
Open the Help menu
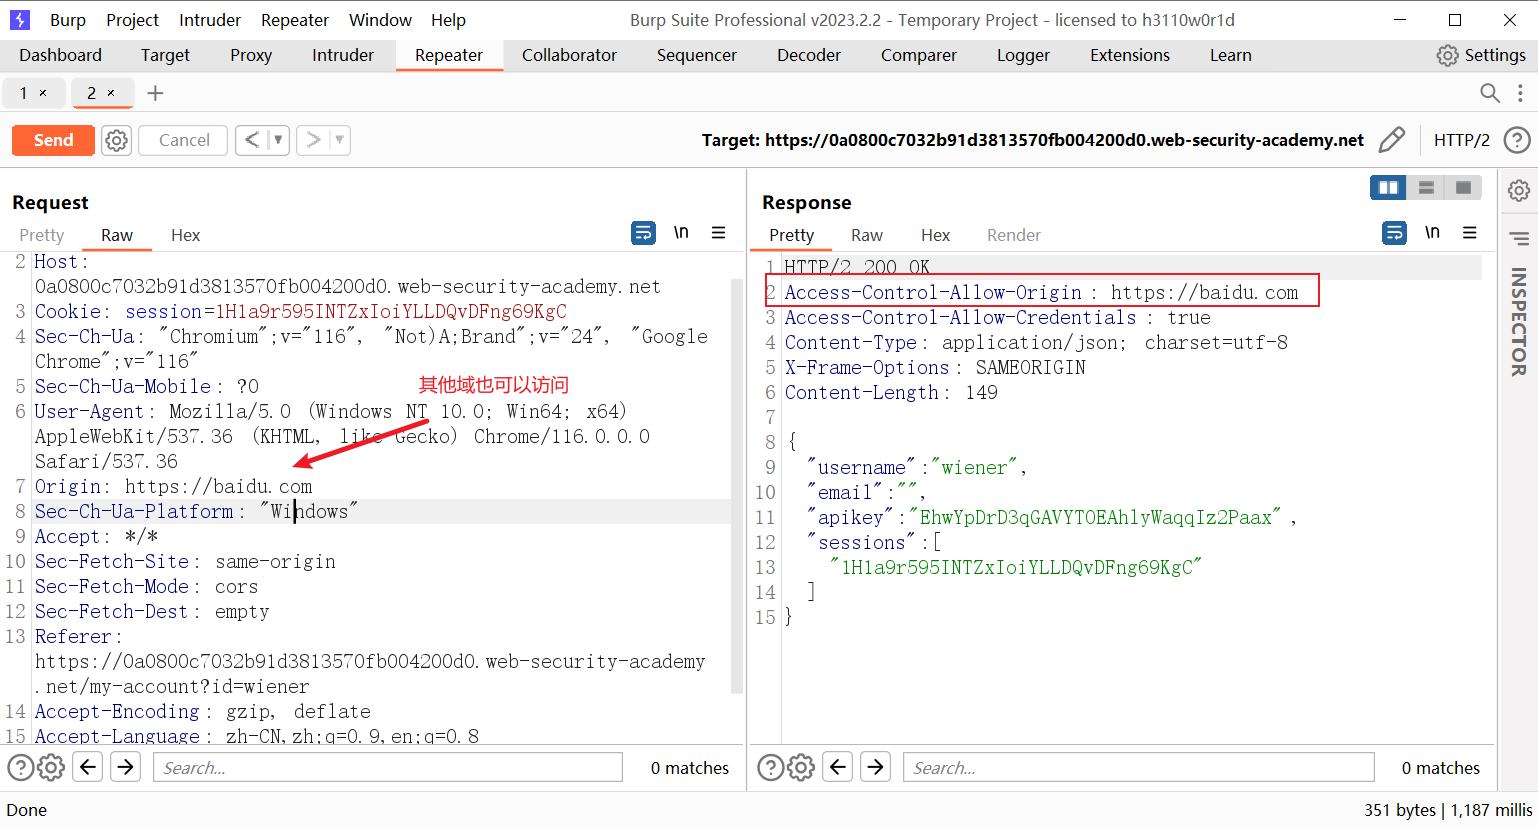pos(448,20)
